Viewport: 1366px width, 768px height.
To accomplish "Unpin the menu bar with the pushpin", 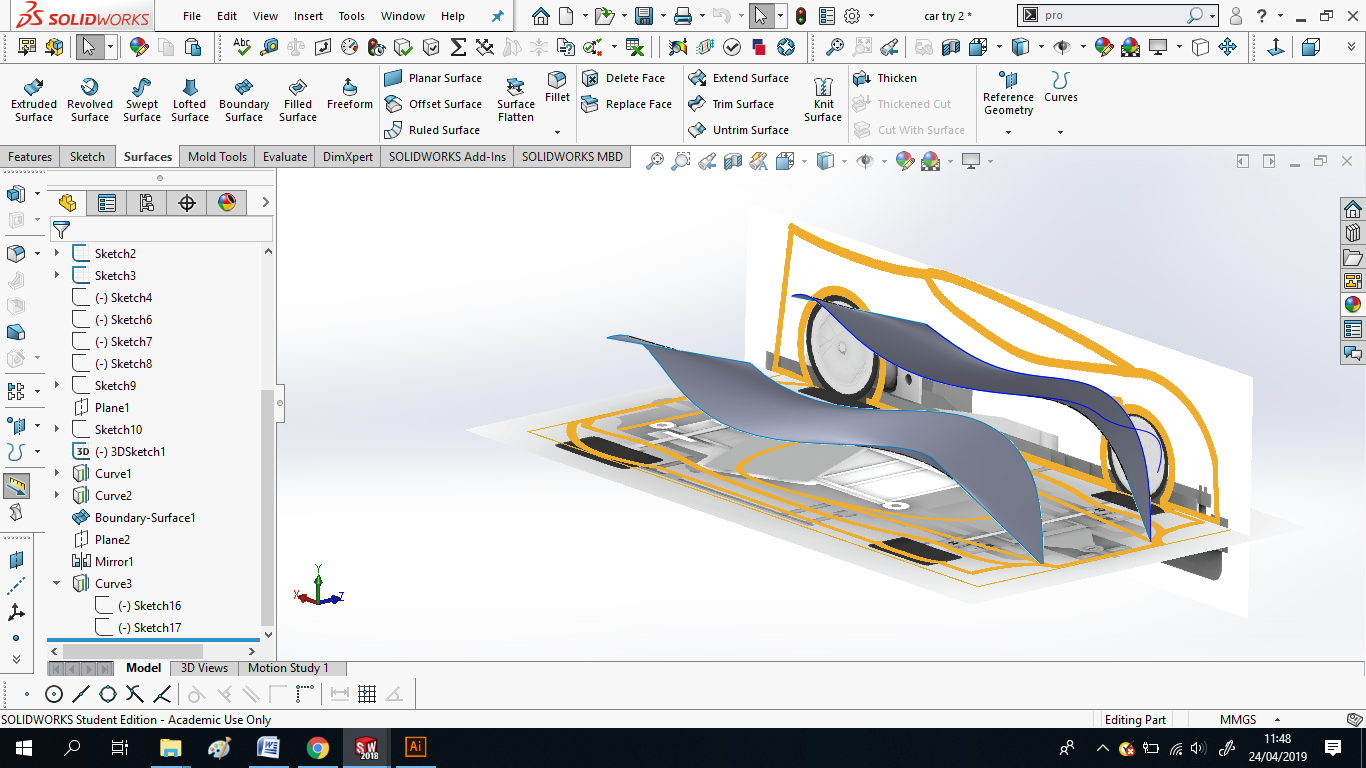I will (497, 15).
